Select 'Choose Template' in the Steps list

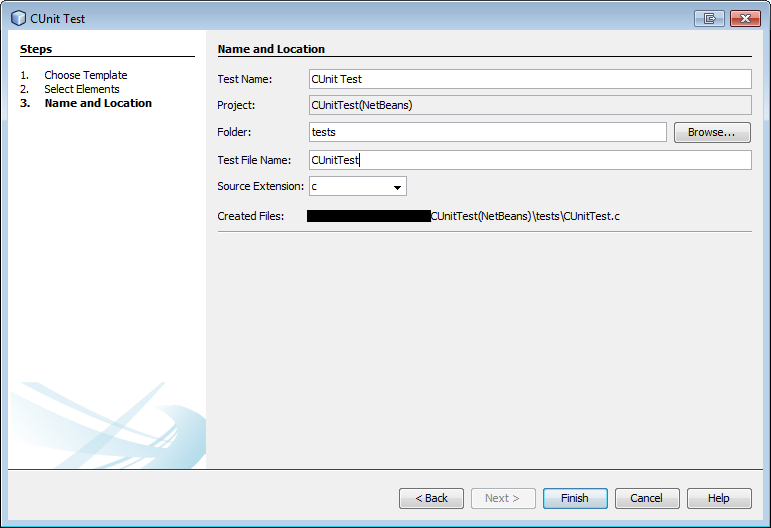(x=85, y=75)
